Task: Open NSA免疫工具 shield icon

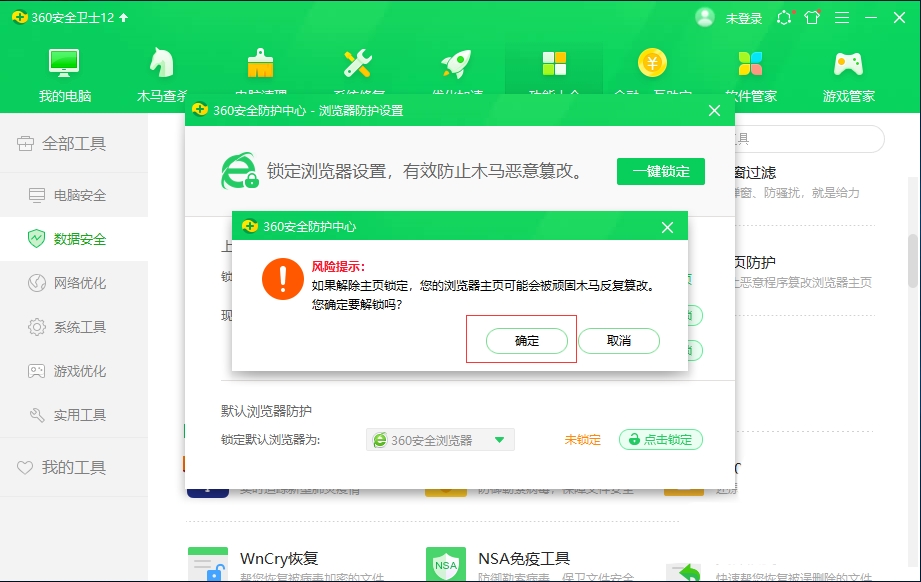Action: point(446,564)
